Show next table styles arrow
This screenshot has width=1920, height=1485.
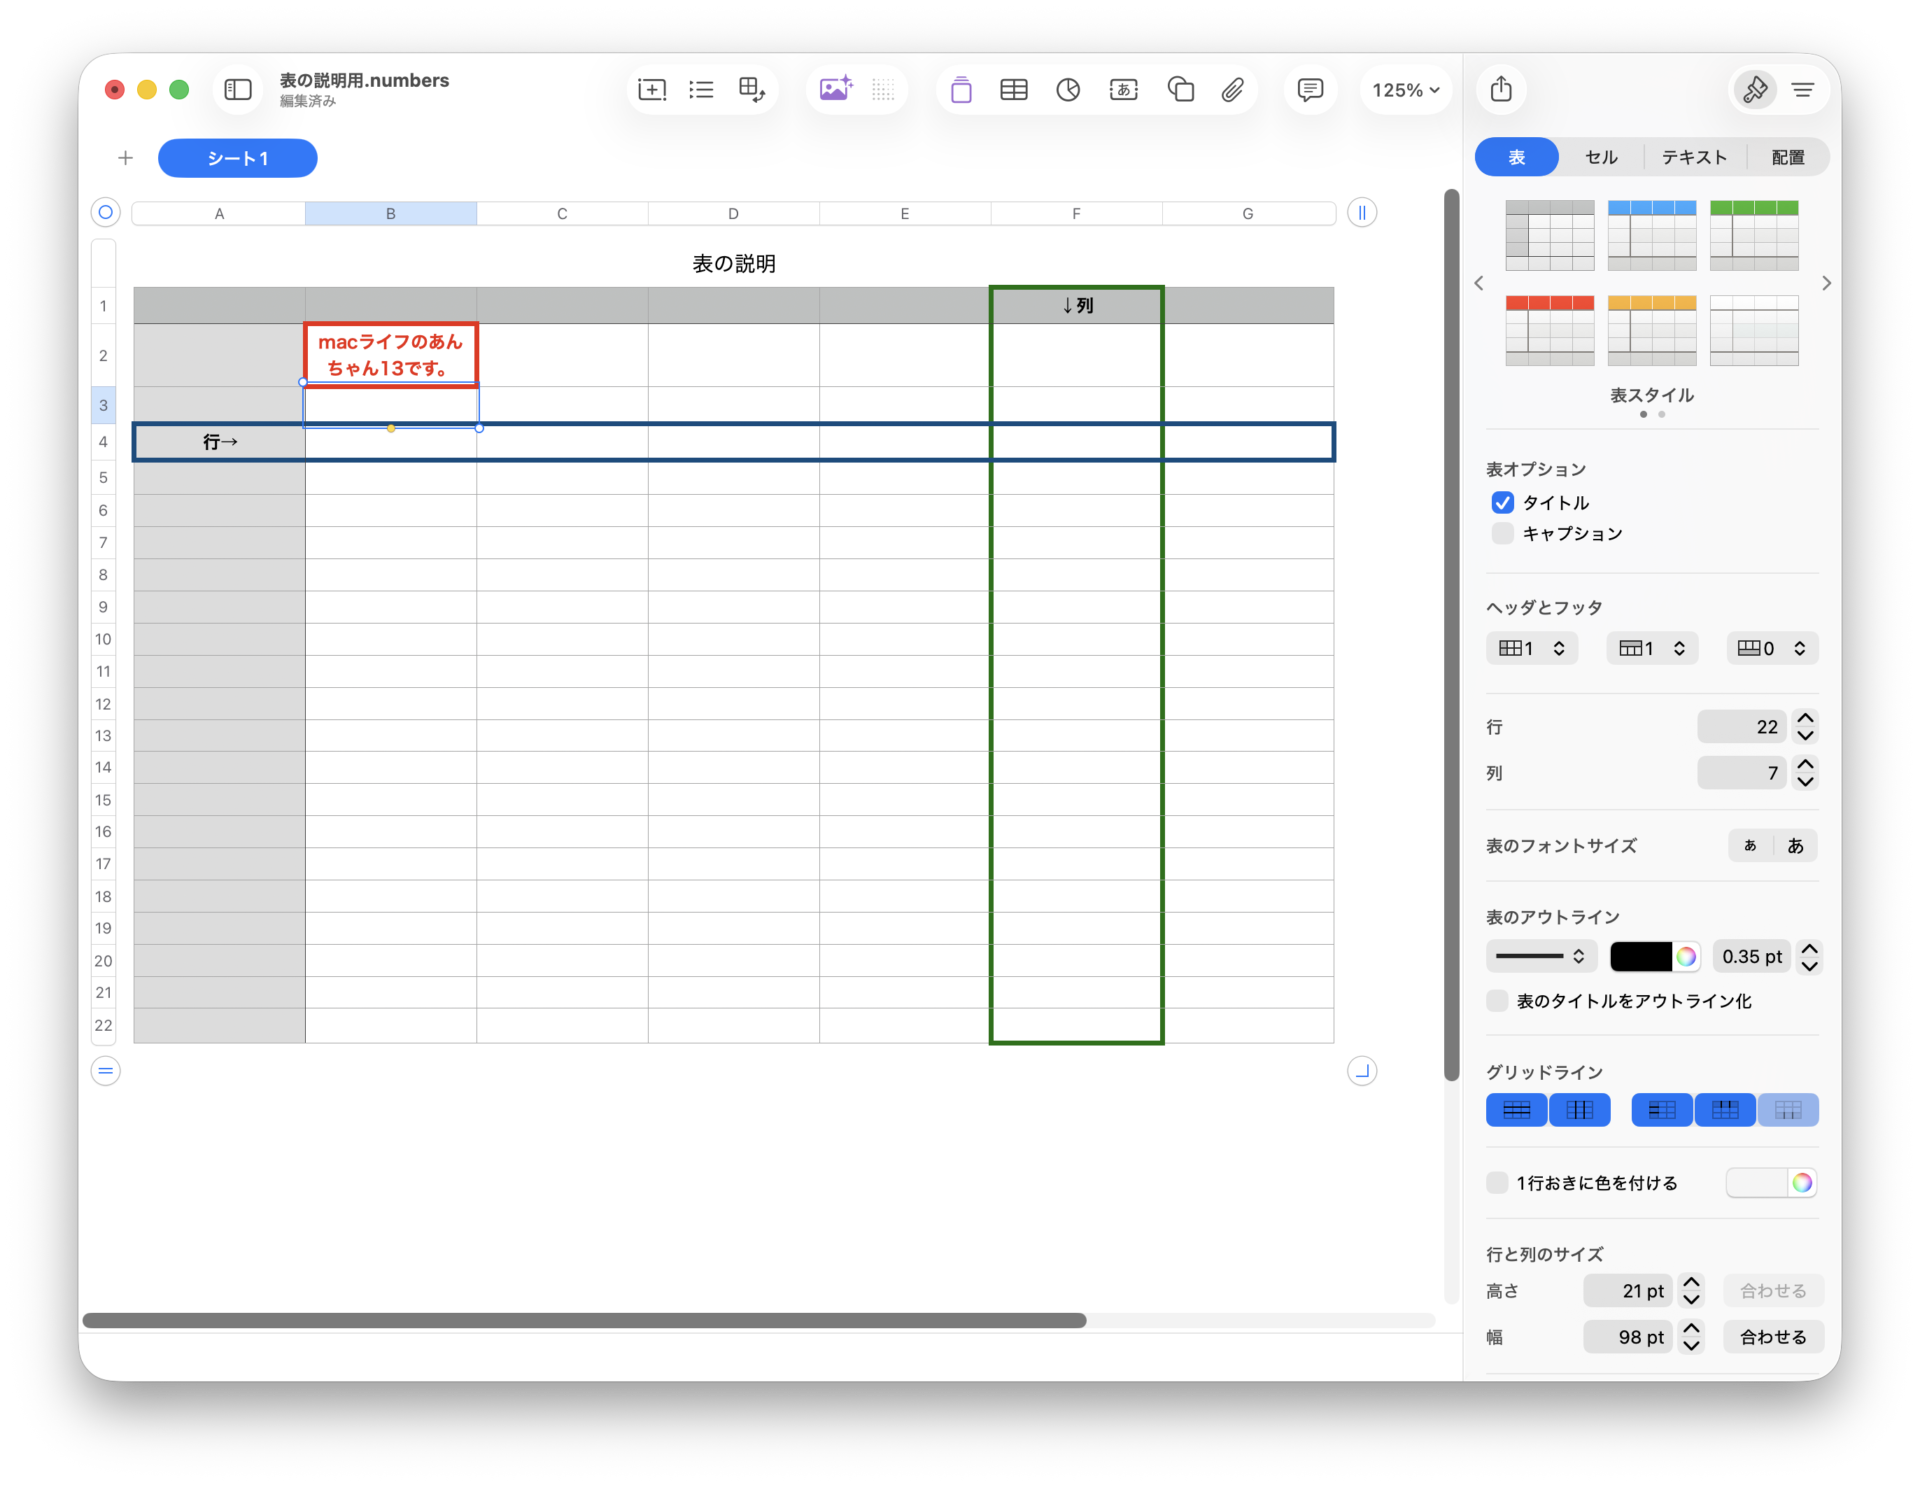point(1826,284)
